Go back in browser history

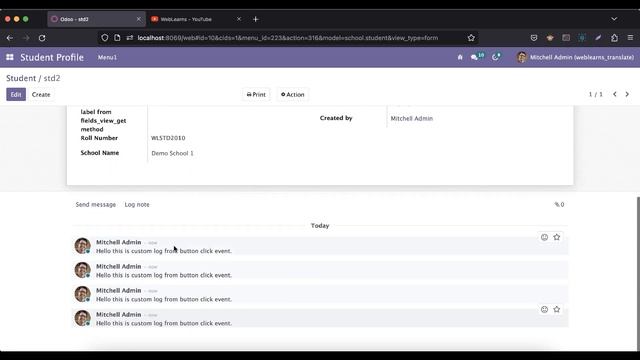click(10, 38)
